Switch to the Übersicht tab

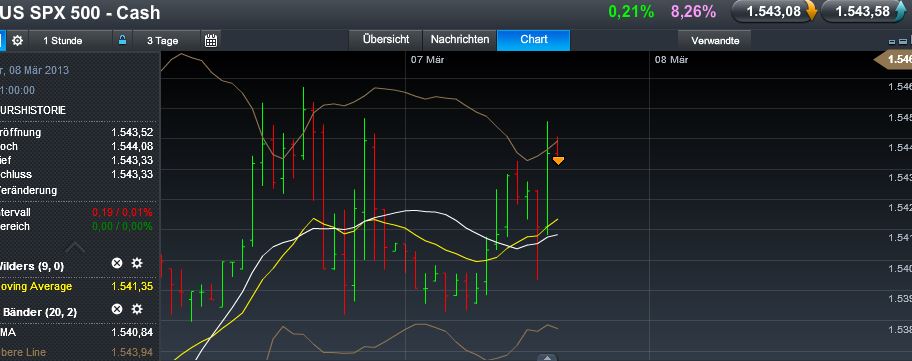point(386,40)
